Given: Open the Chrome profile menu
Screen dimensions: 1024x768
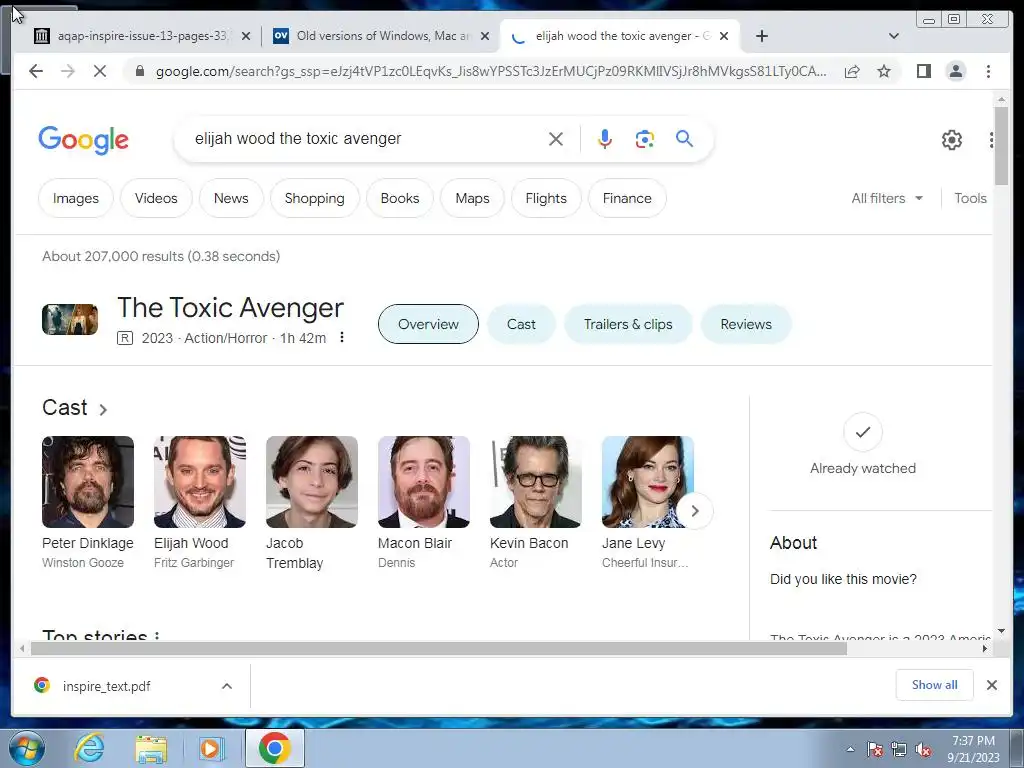Looking at the screenshot, I should [955, 71].
